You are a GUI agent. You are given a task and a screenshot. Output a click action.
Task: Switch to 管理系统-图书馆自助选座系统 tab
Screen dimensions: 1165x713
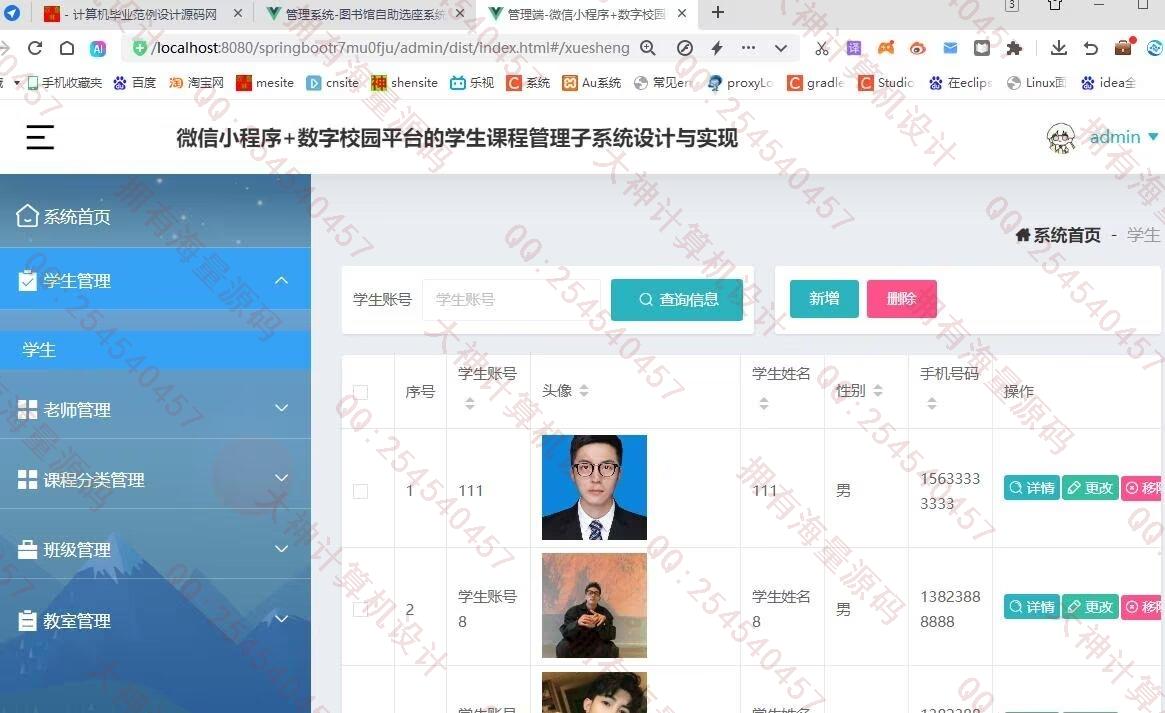[x=365, y=13]
